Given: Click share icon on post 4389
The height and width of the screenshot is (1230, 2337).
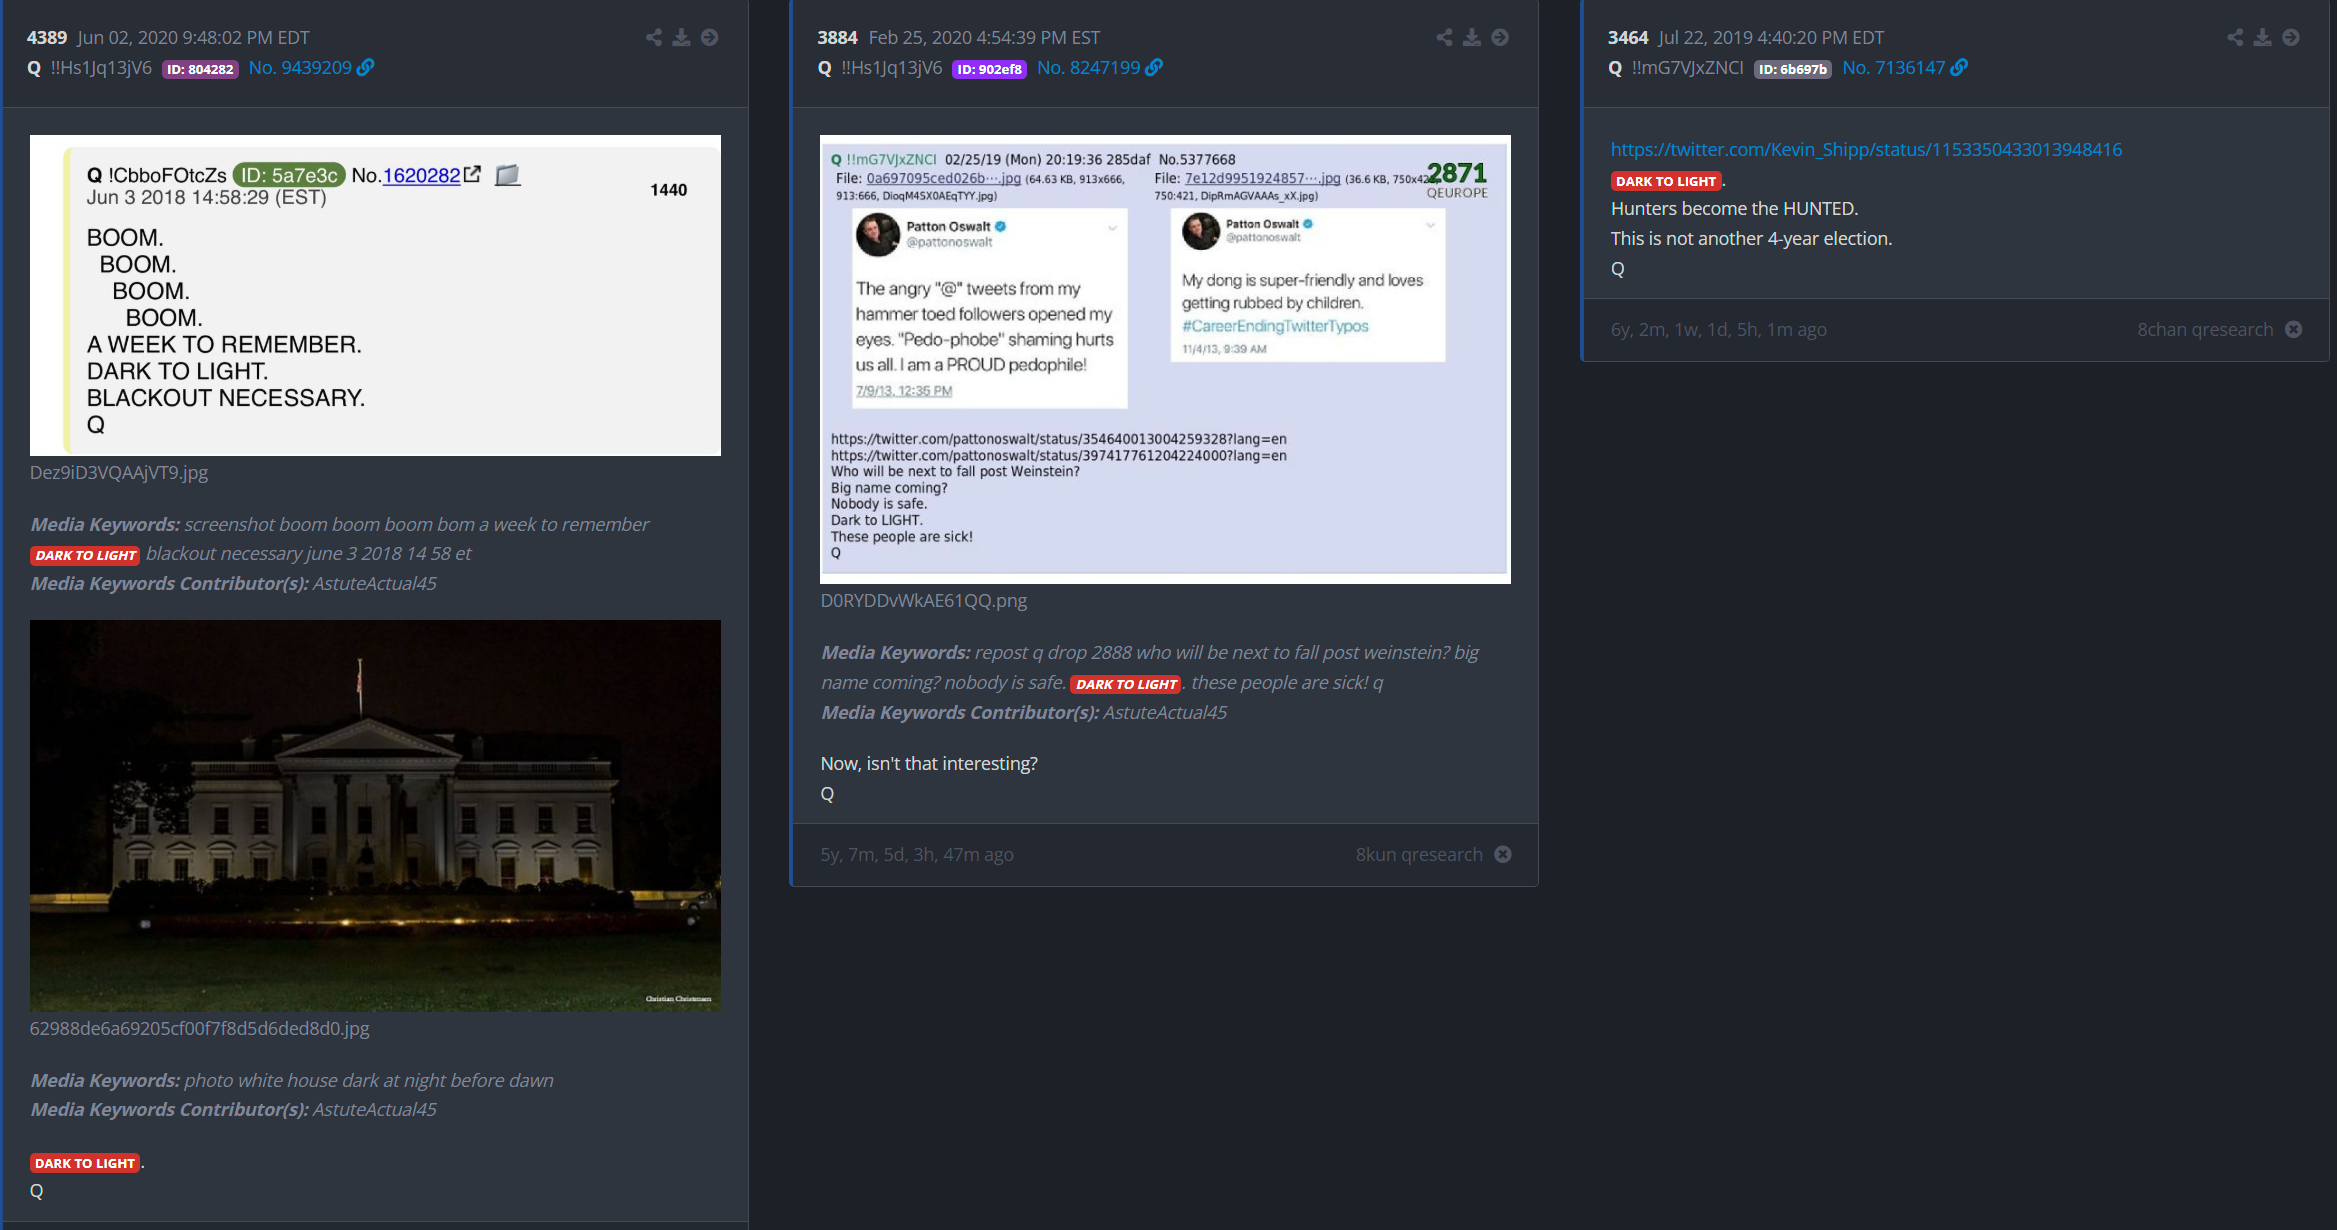Looking at the screenshot, I should pos(653,38).
